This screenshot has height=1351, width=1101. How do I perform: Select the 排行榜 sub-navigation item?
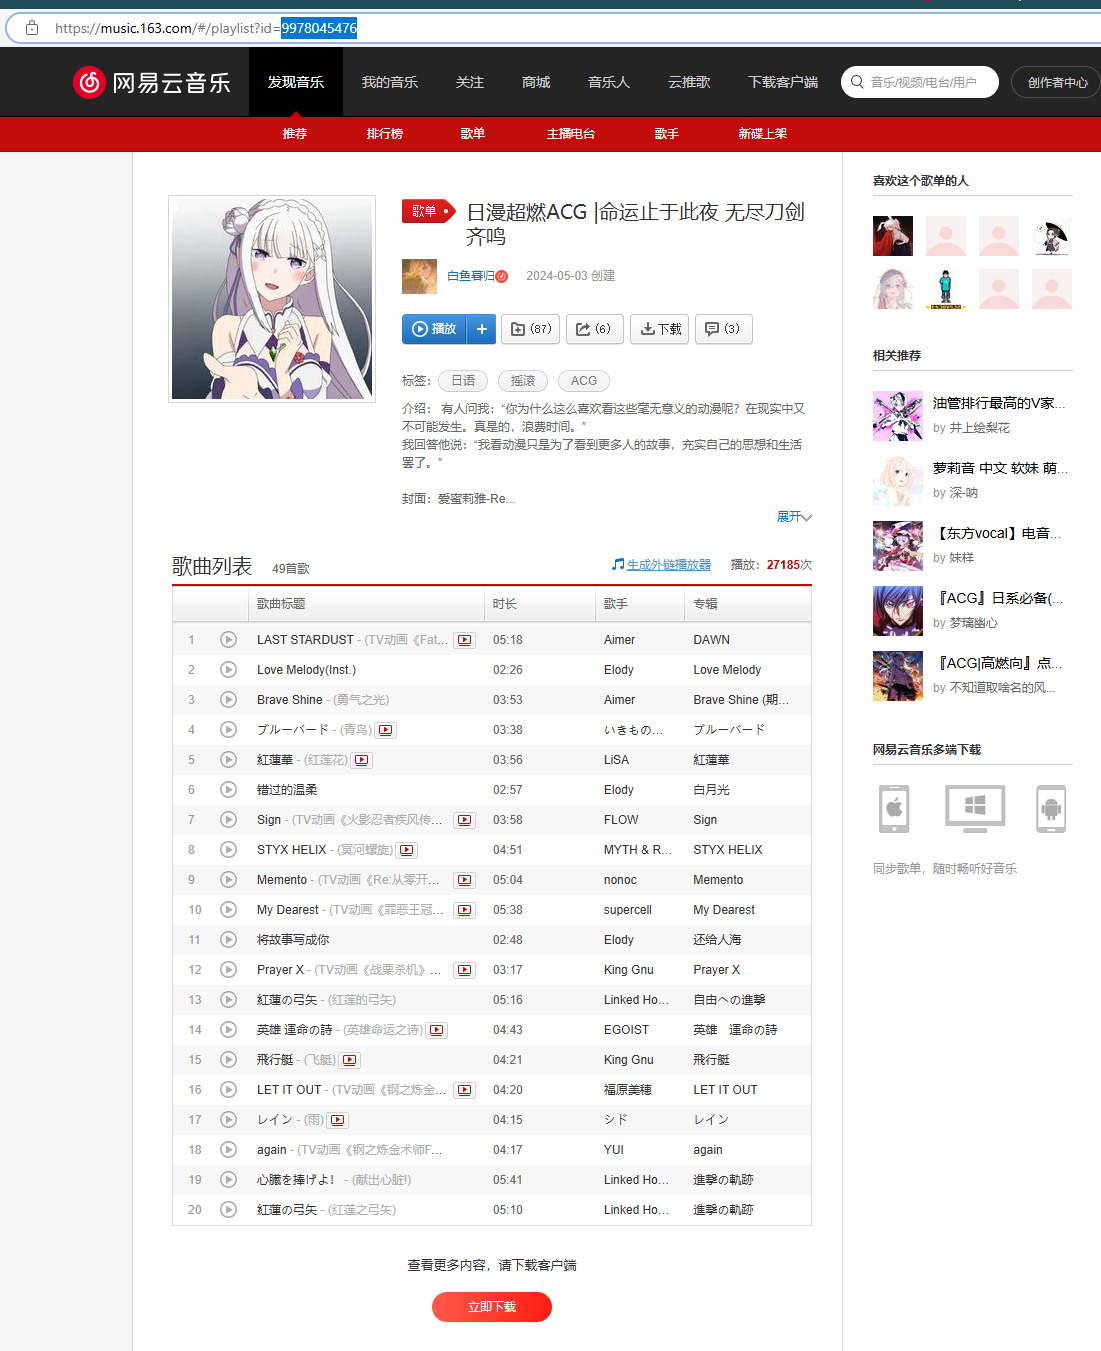[385, 133]
